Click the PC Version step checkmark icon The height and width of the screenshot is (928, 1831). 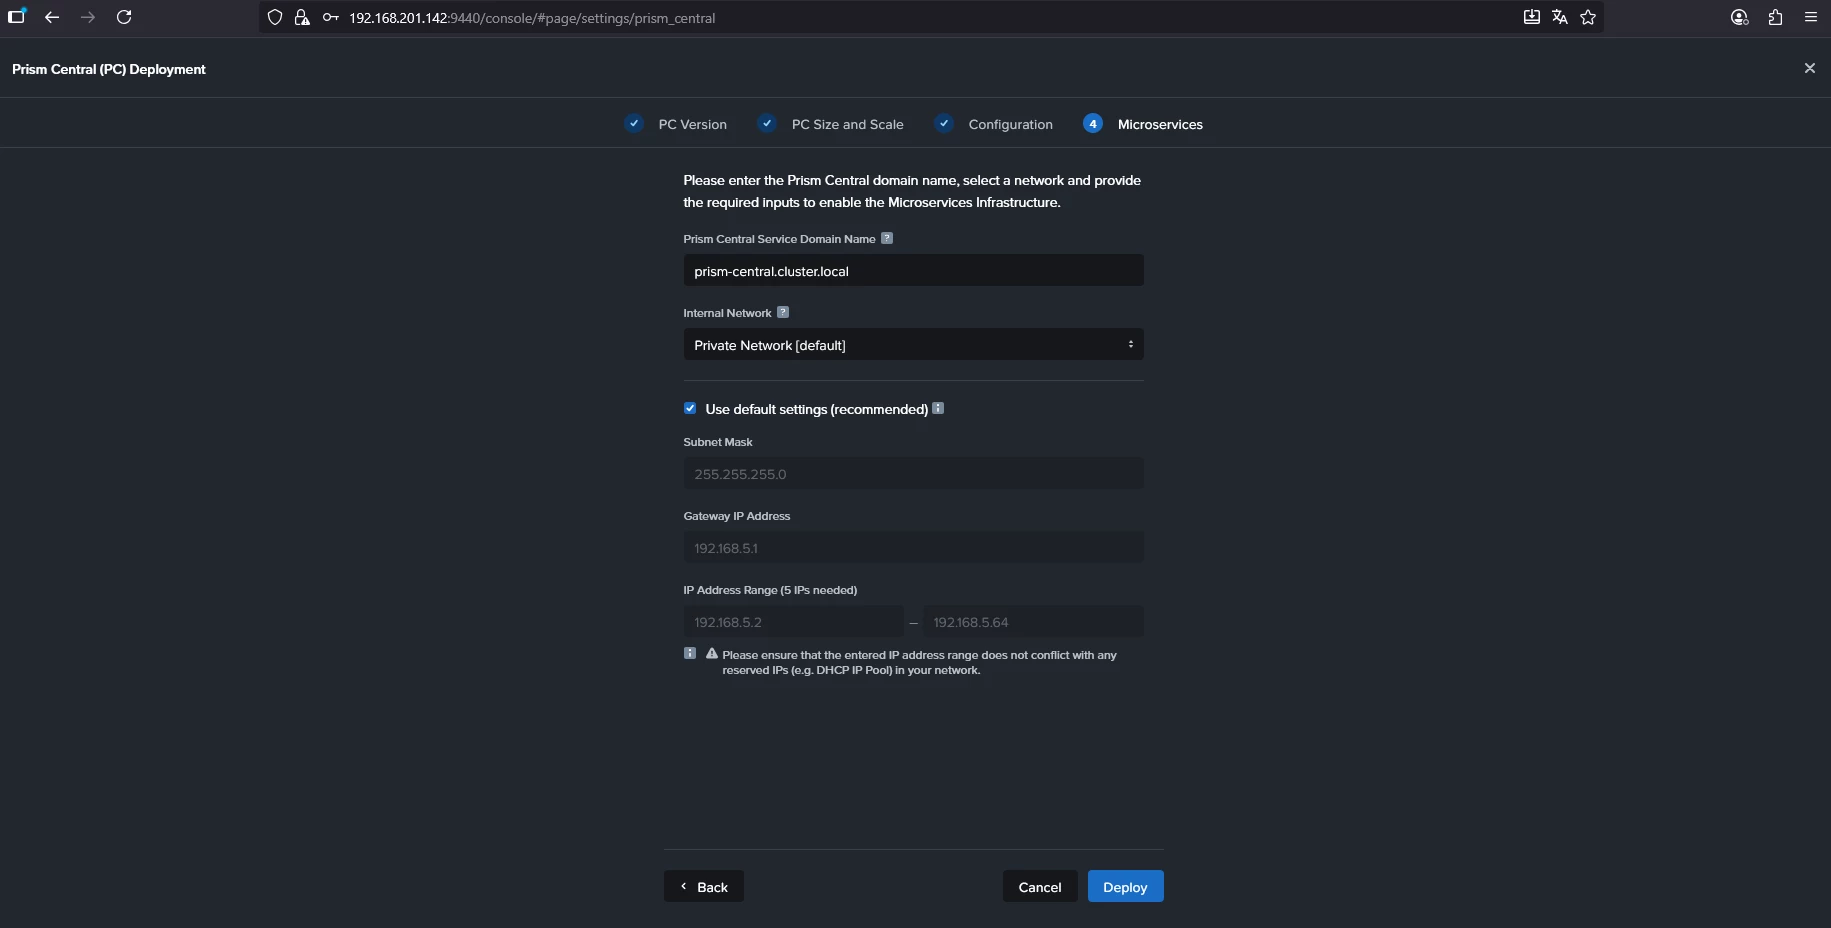click(x=634, y=123)
